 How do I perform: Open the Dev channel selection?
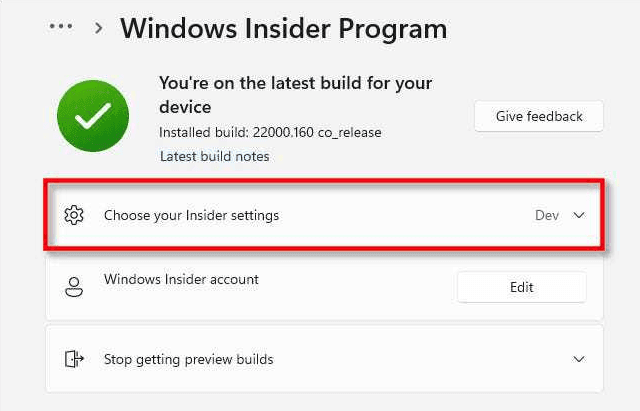click(547, 215)
